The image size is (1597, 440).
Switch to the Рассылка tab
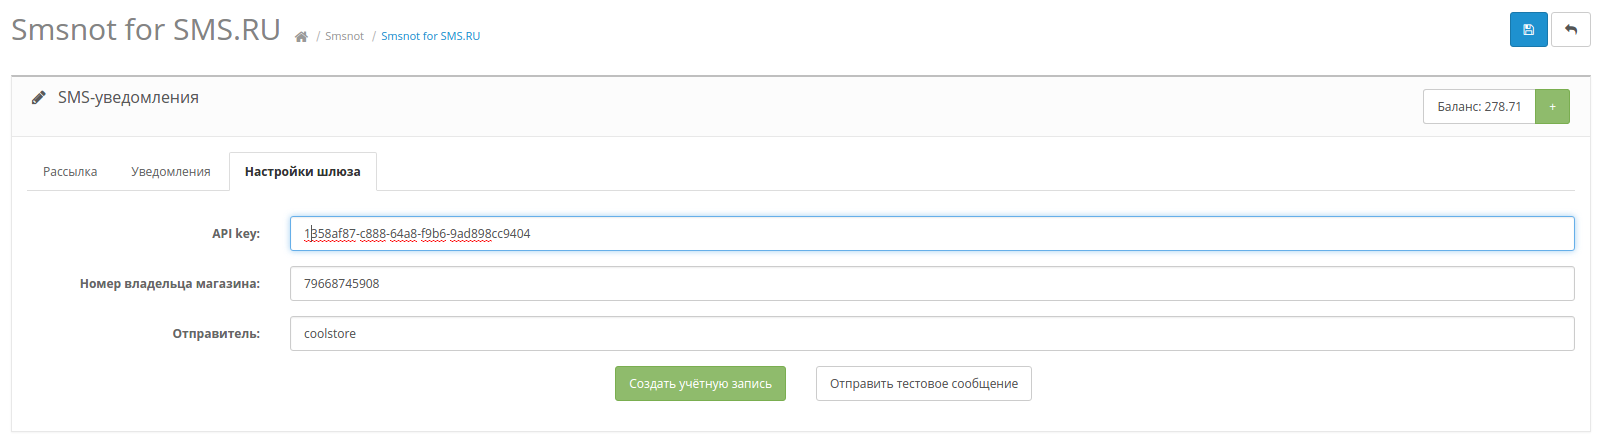coord(70,172)
